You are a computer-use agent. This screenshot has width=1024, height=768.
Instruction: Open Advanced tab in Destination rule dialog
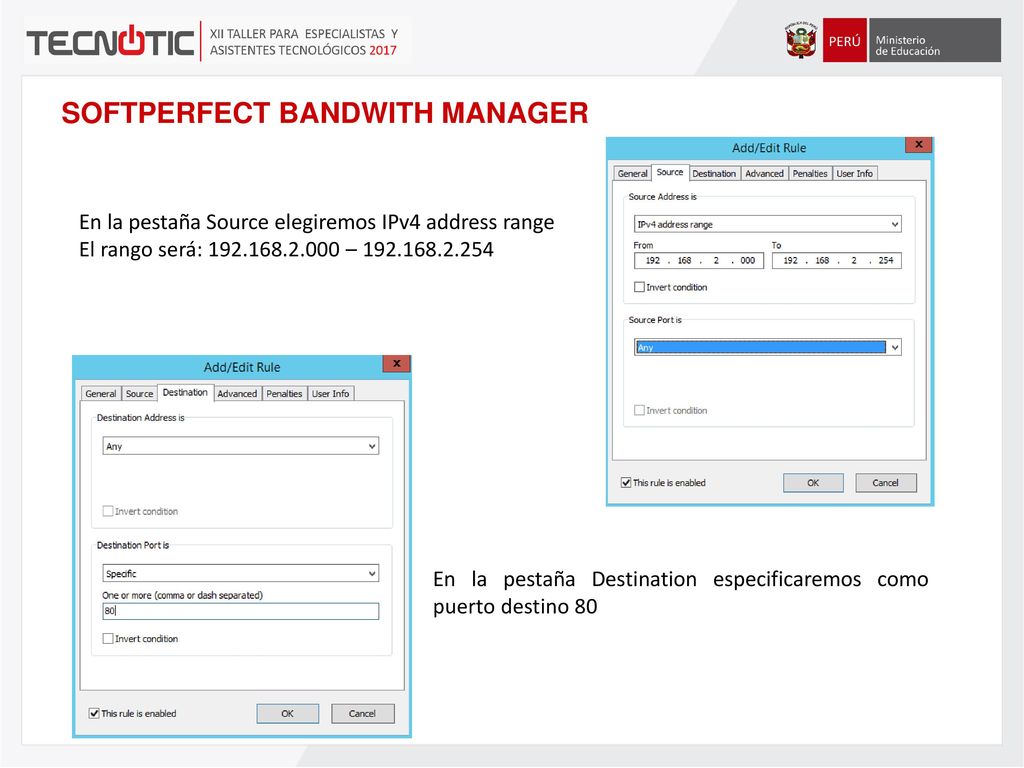pos(237,394)
